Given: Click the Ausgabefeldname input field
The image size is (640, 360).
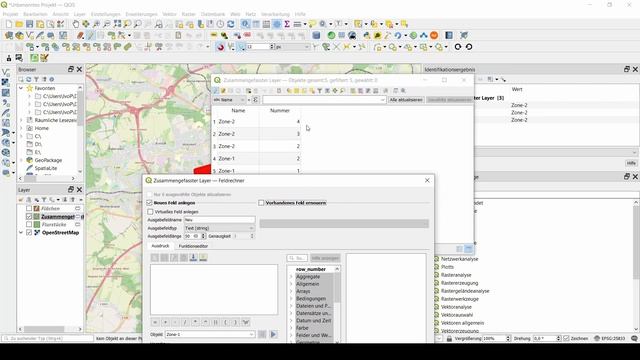Looking at the screenshot, I should 219,220.
